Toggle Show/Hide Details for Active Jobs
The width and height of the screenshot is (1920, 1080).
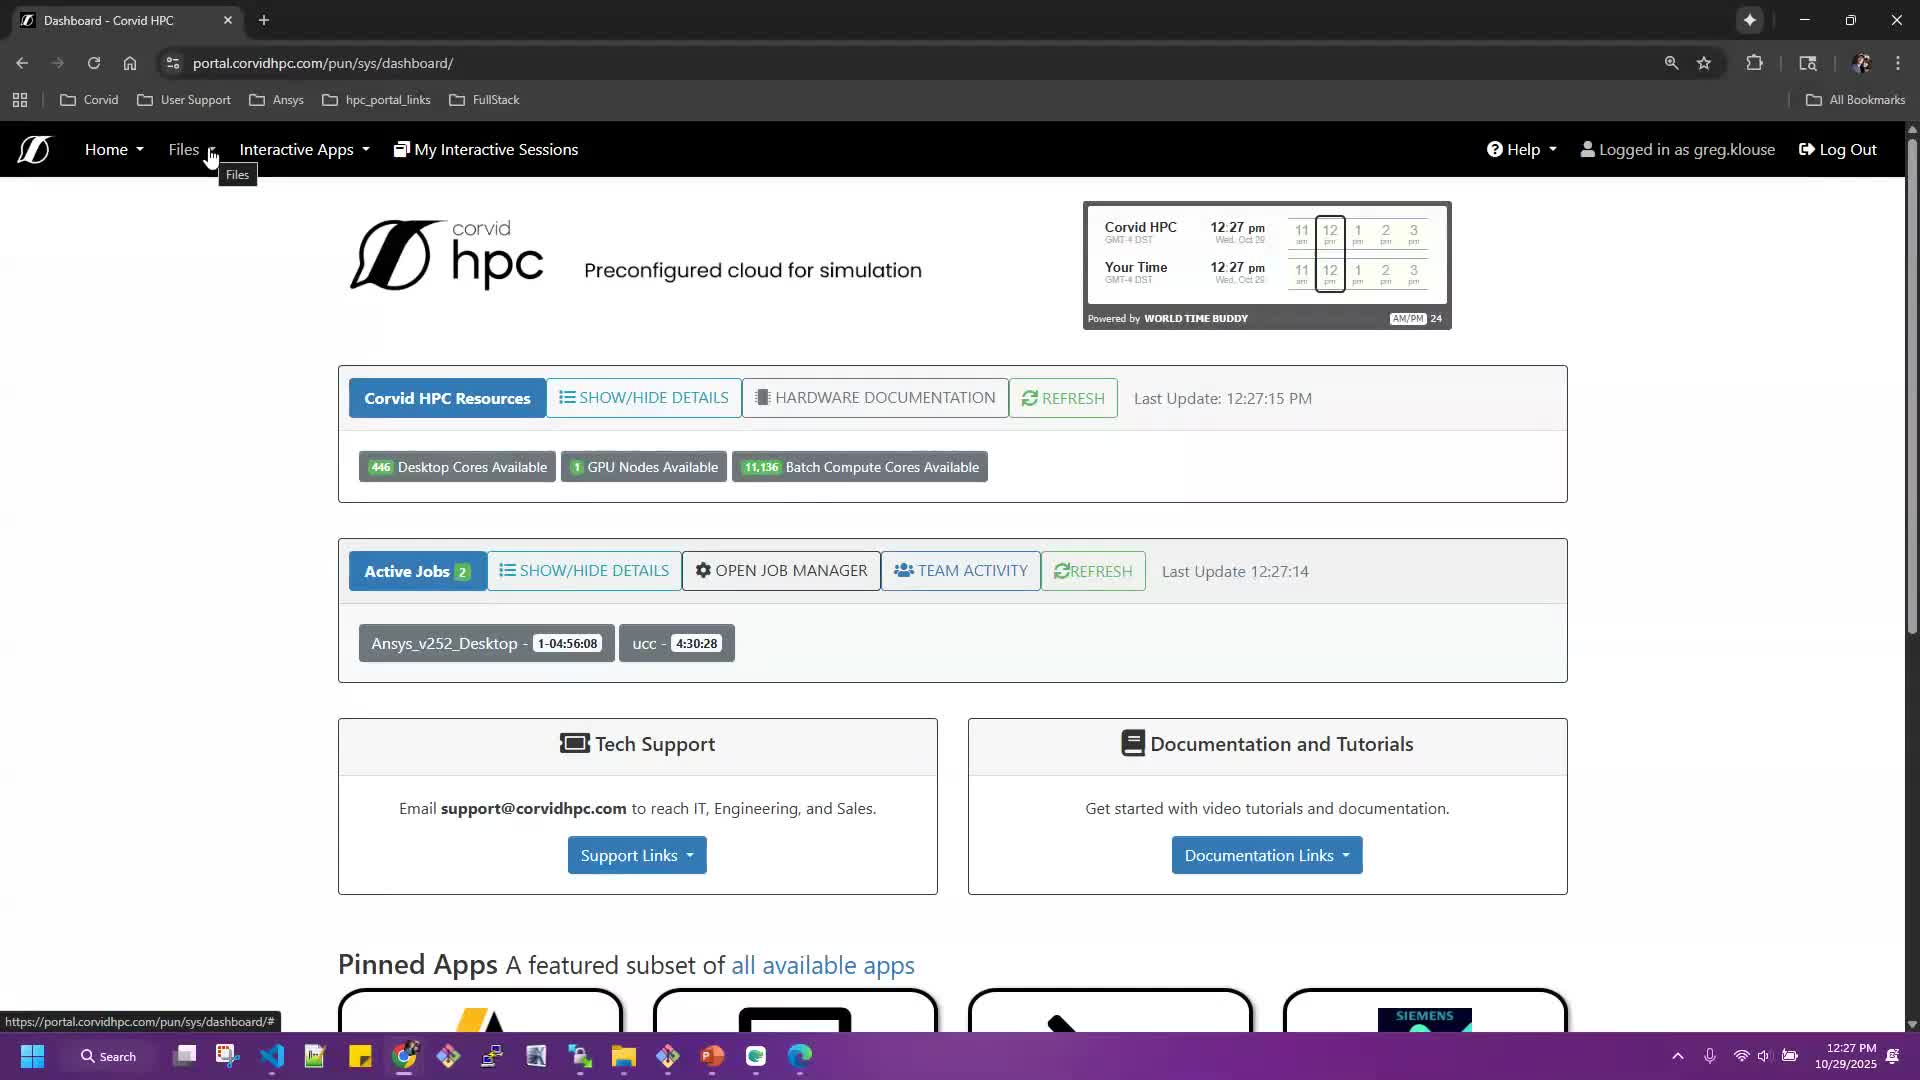pyautogui.click(x=584, y=571)
